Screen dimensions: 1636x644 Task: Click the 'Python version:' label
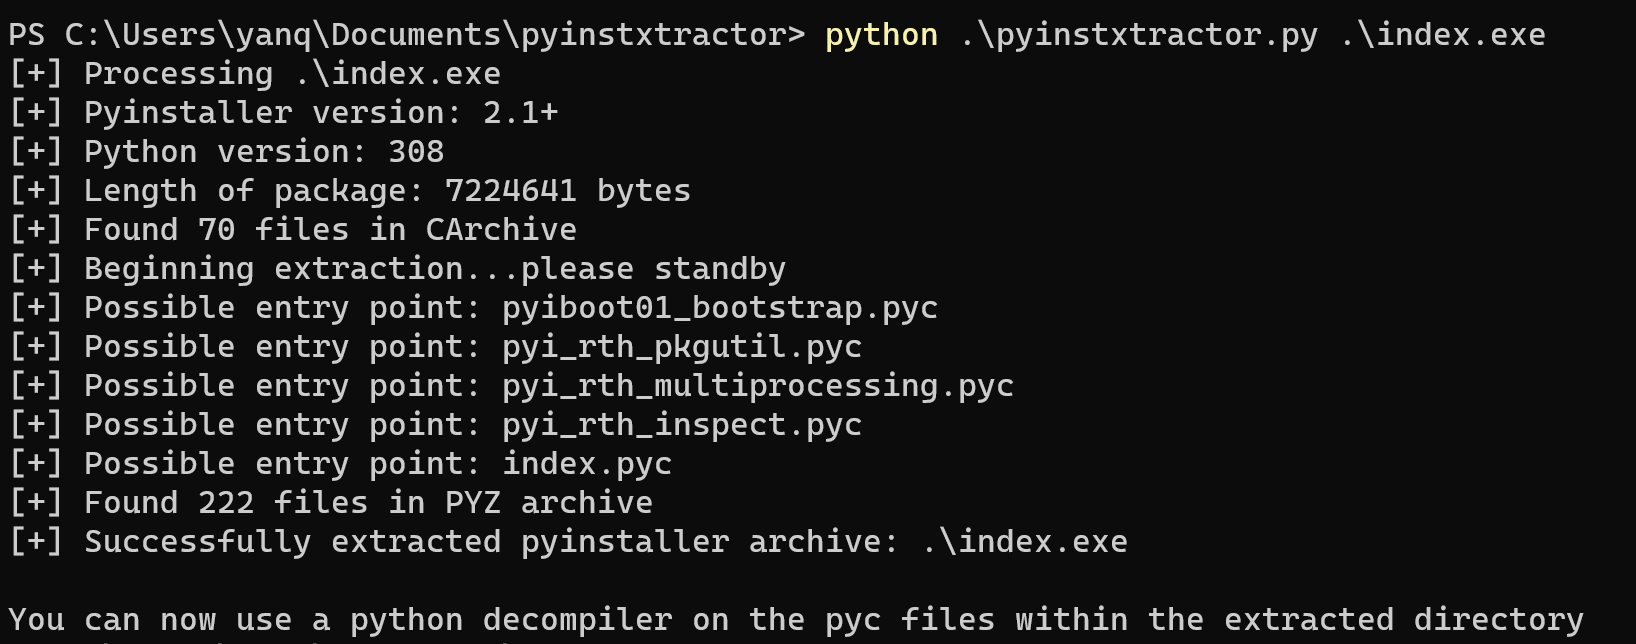(x=226, y=152)
